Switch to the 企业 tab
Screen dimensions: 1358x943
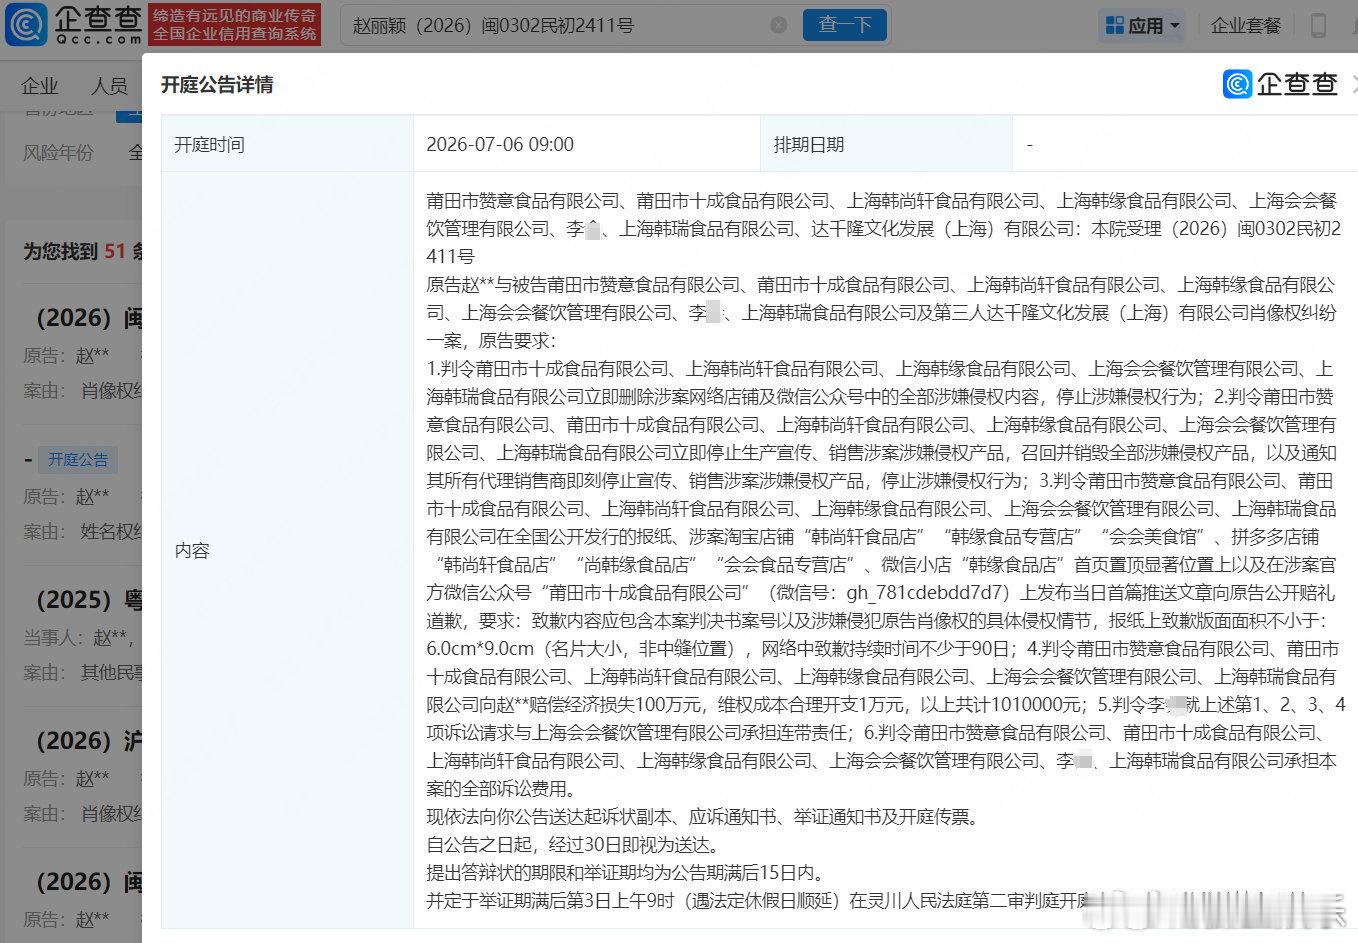[x=40, y=86]
